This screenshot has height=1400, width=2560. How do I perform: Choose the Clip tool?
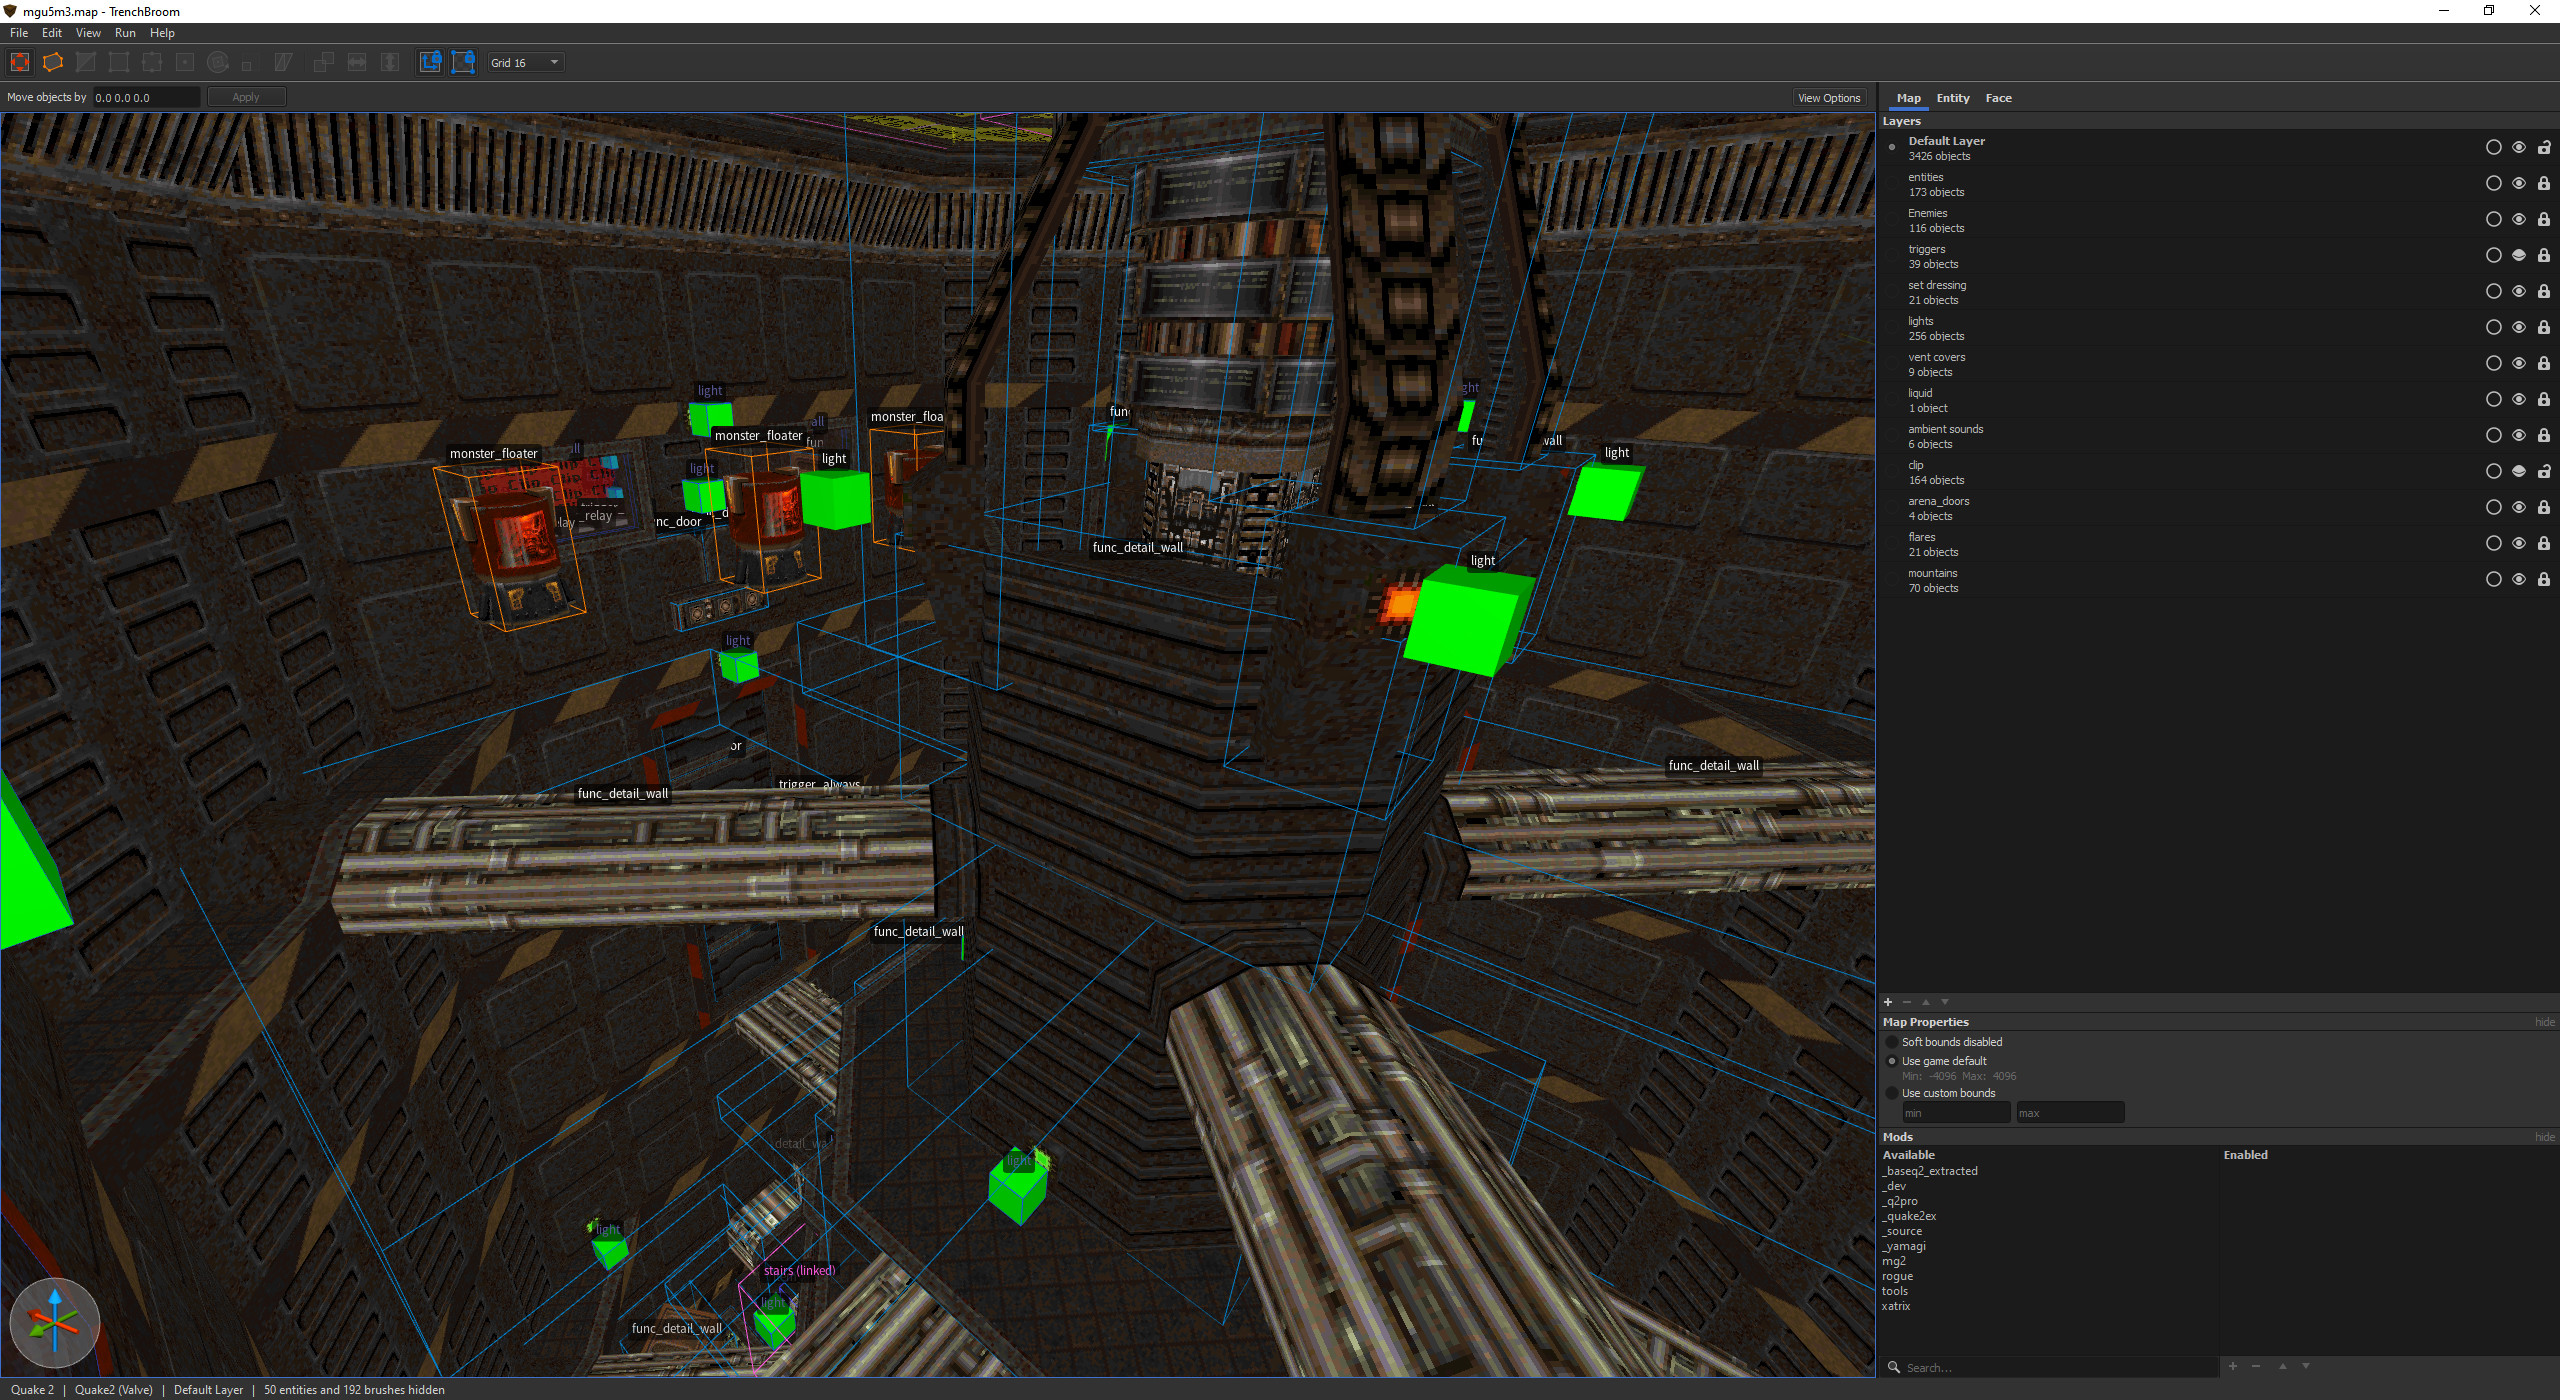86,62
